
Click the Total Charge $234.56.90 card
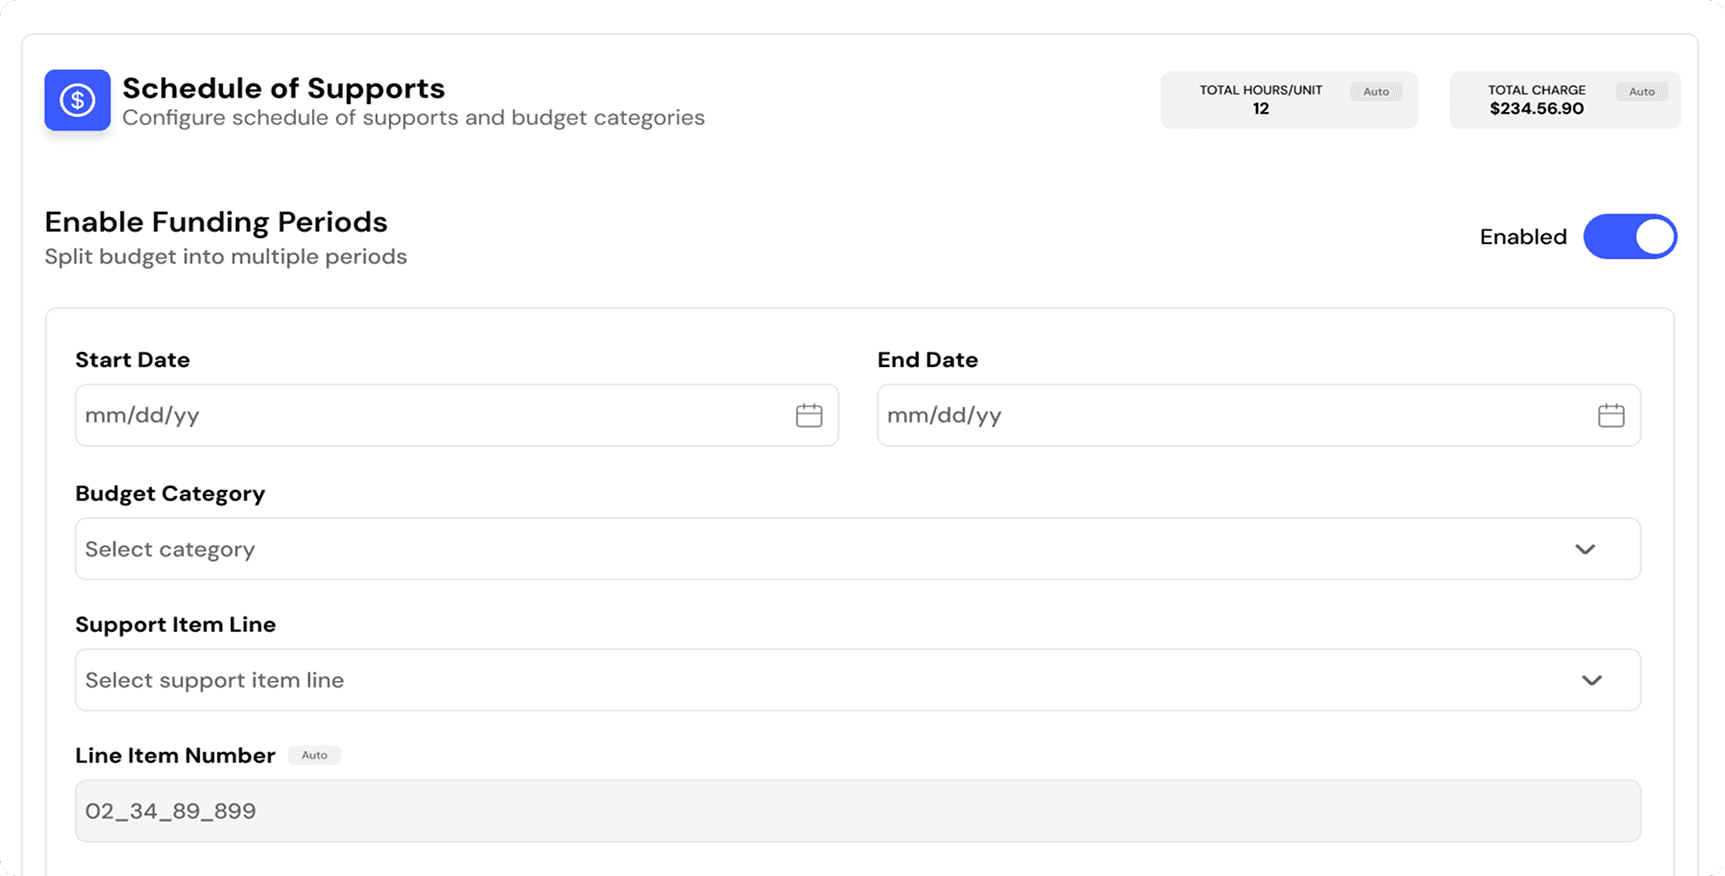pyautogui.click(x=1565, y=100)
